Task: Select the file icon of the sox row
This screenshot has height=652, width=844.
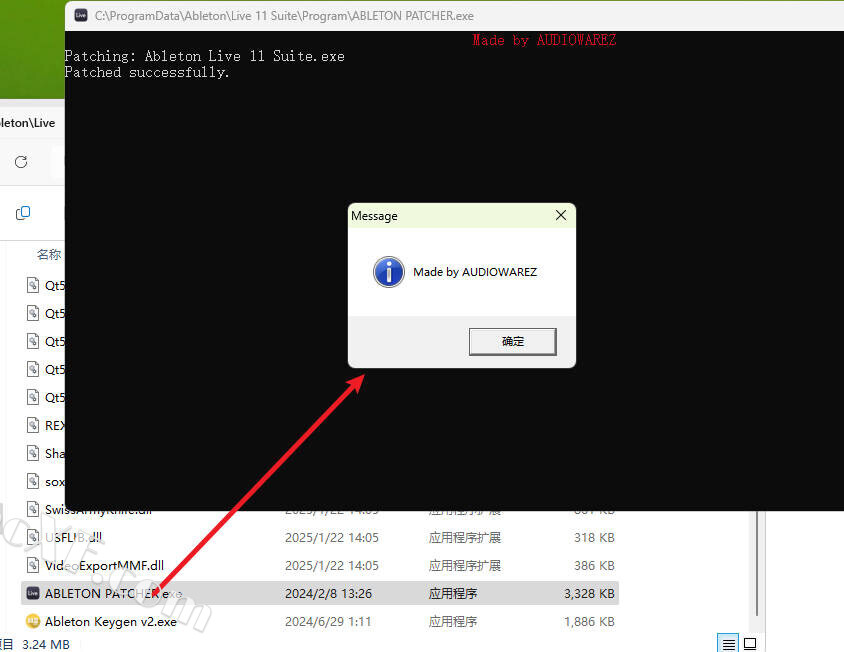Action: (33, 481)
